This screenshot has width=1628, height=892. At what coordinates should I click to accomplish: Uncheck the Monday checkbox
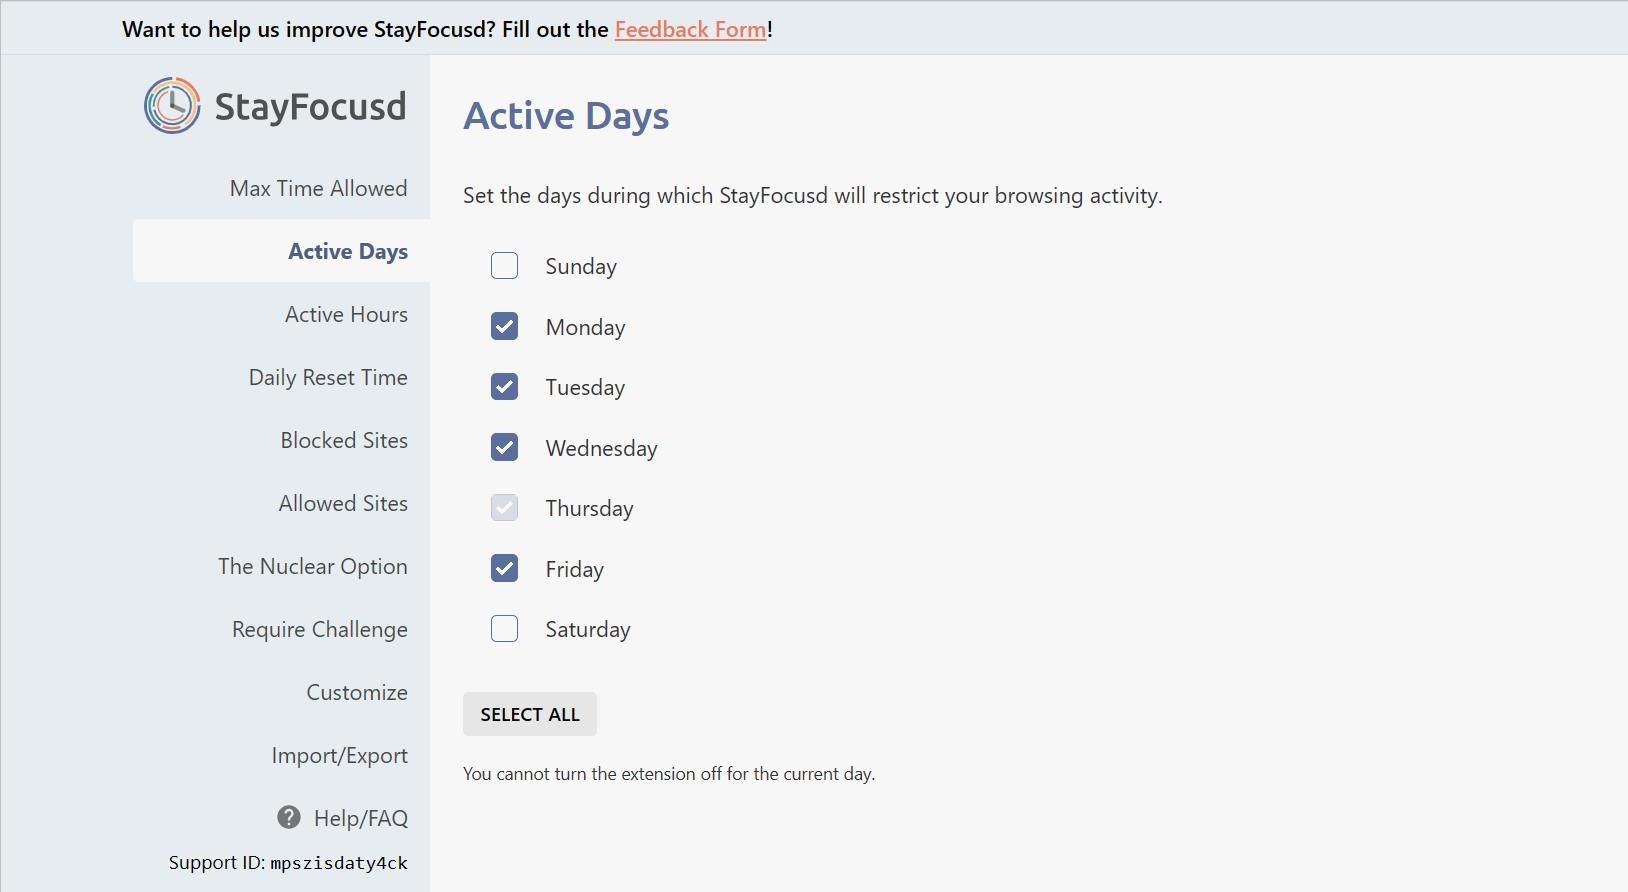coord(504,326)
